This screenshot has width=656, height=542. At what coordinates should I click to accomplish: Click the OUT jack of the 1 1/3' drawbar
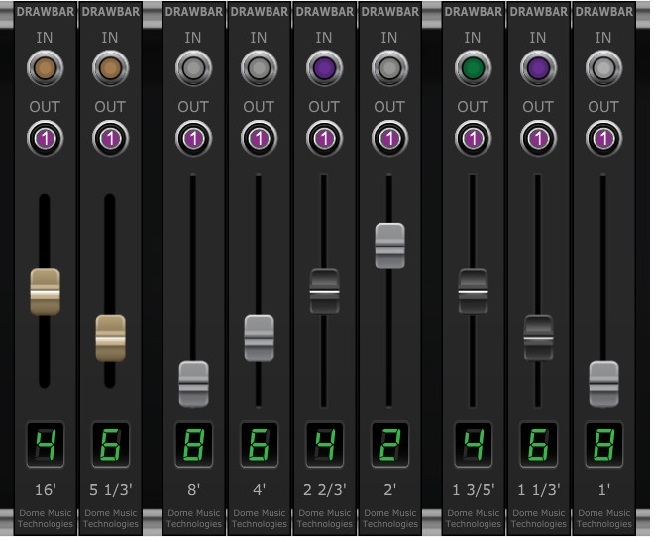click(538, 138)
